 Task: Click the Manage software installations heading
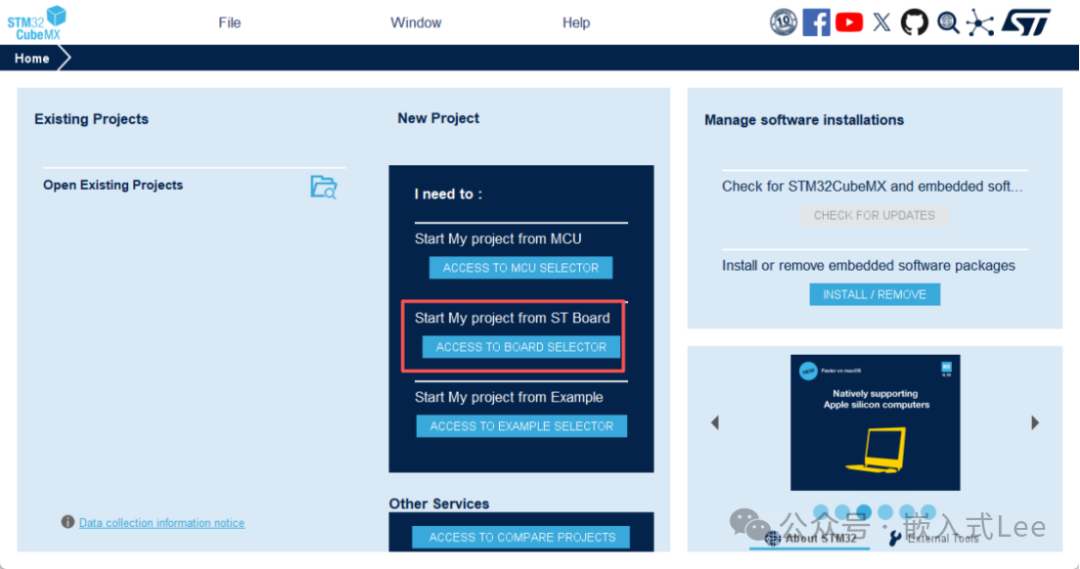tap(804, 120)
